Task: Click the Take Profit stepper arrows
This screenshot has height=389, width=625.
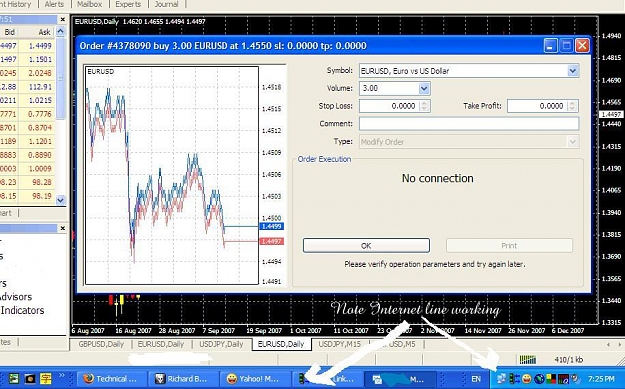Action: pyautogui.click(x=572, y=106)
